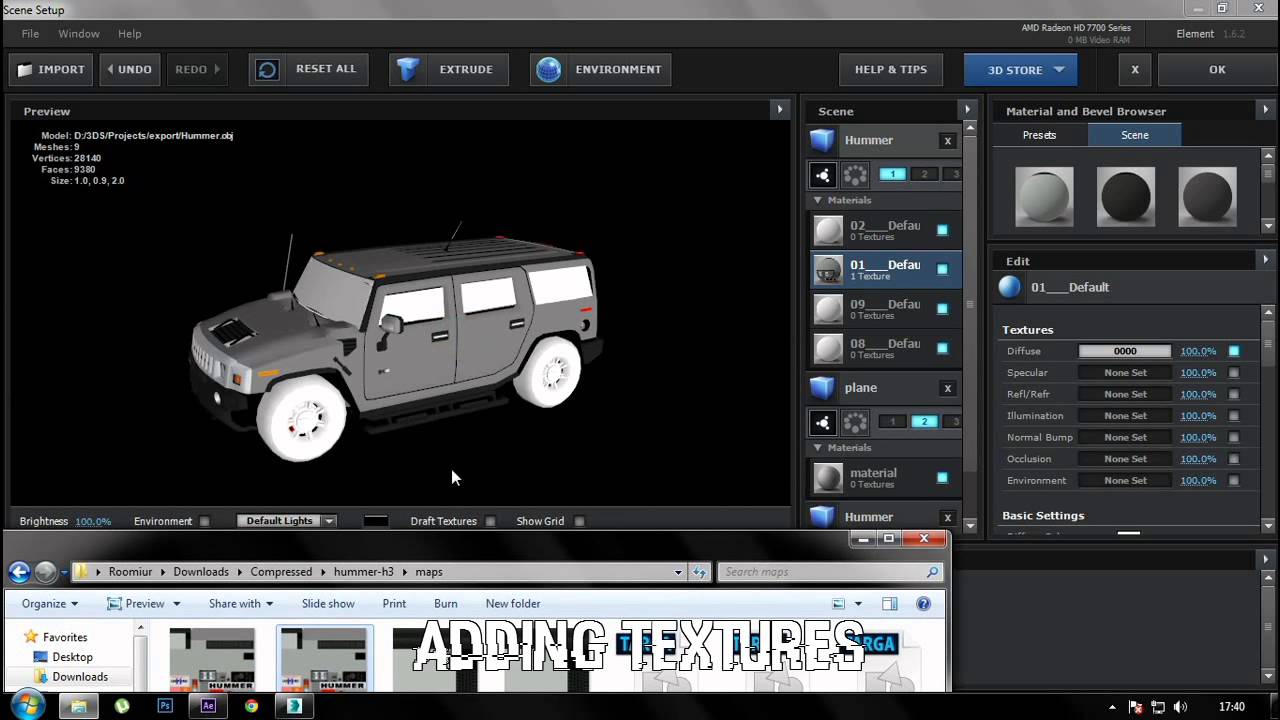1280x720 pixels.
Task: Click Downloads in Explorer favorites
Action: pyautogui.click(x=80, y=677)
